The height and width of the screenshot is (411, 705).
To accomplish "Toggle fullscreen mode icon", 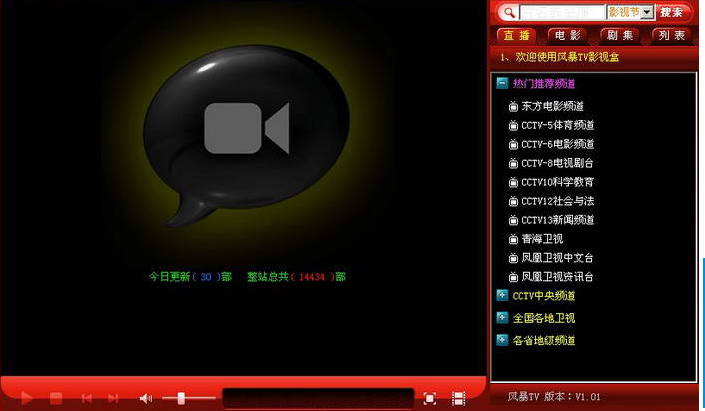I will [429, 398].
